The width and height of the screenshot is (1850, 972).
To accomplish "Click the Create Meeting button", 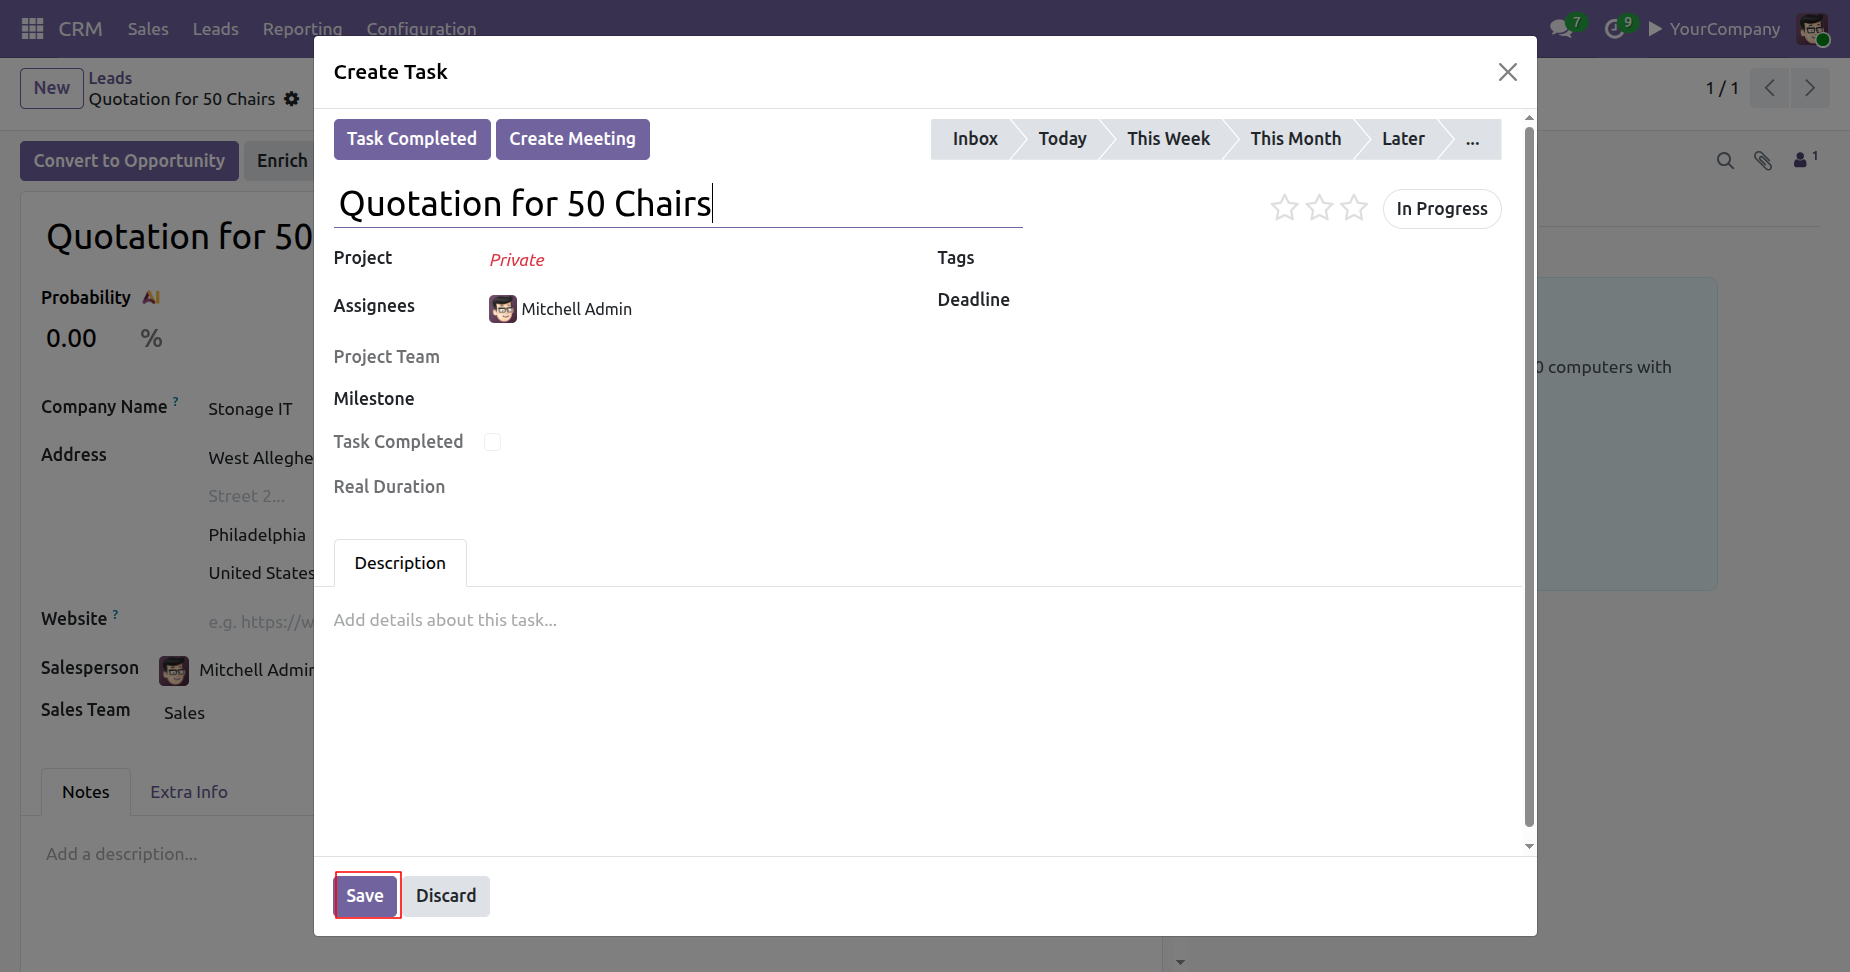I will point(572,139).
